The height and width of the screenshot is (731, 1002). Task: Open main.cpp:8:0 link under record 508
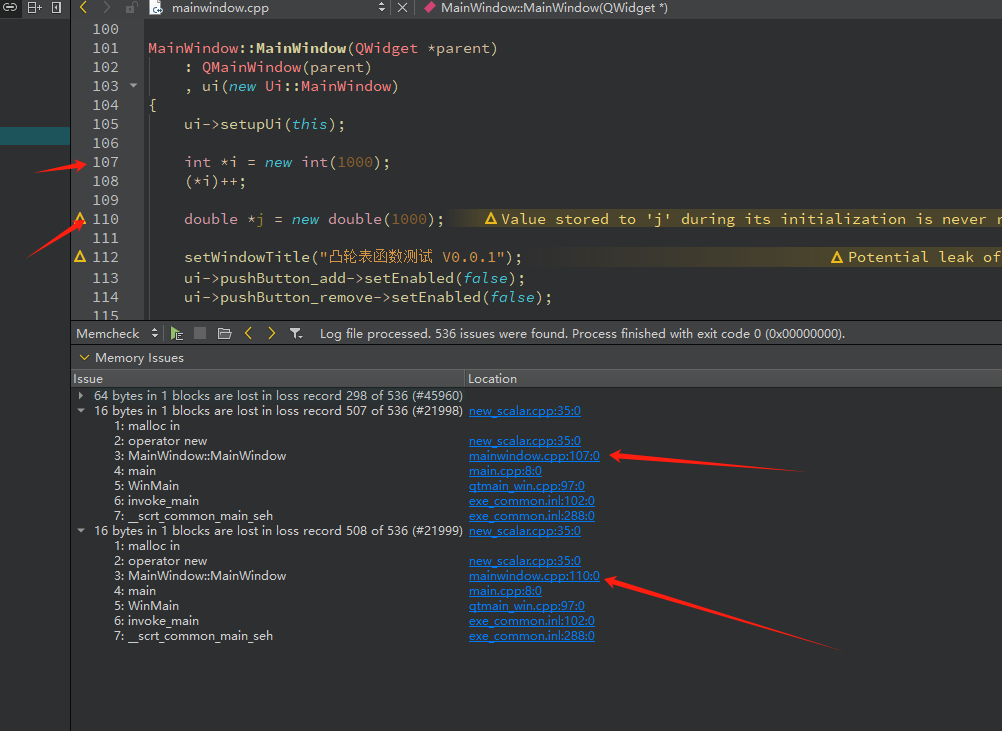pos(505,591)
